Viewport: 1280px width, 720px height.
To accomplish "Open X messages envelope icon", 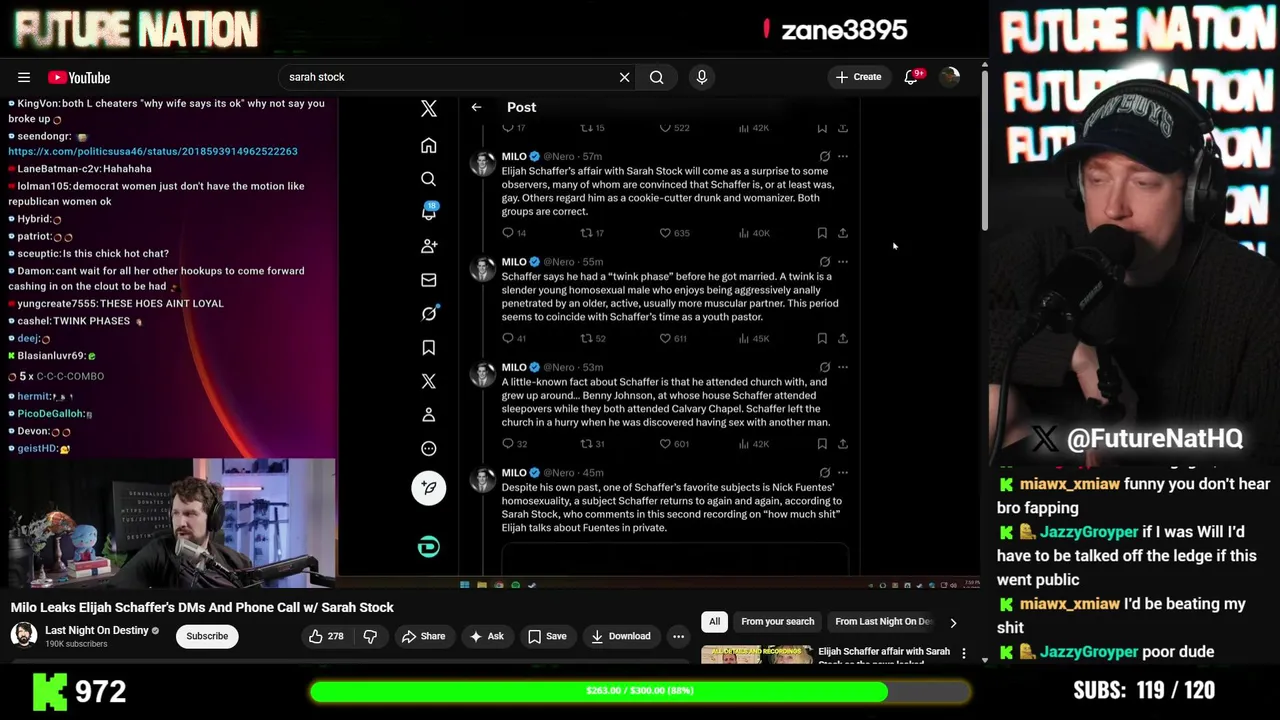I will coord(429,280).
